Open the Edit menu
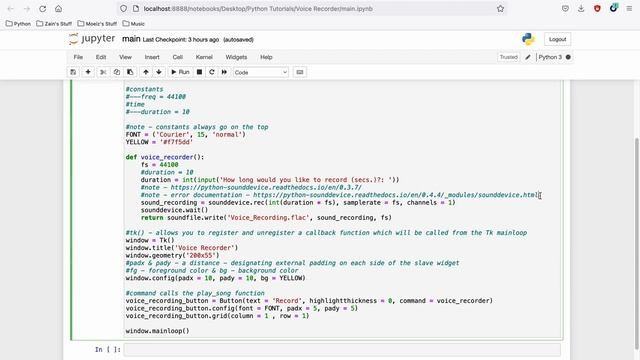 (101, 57)
